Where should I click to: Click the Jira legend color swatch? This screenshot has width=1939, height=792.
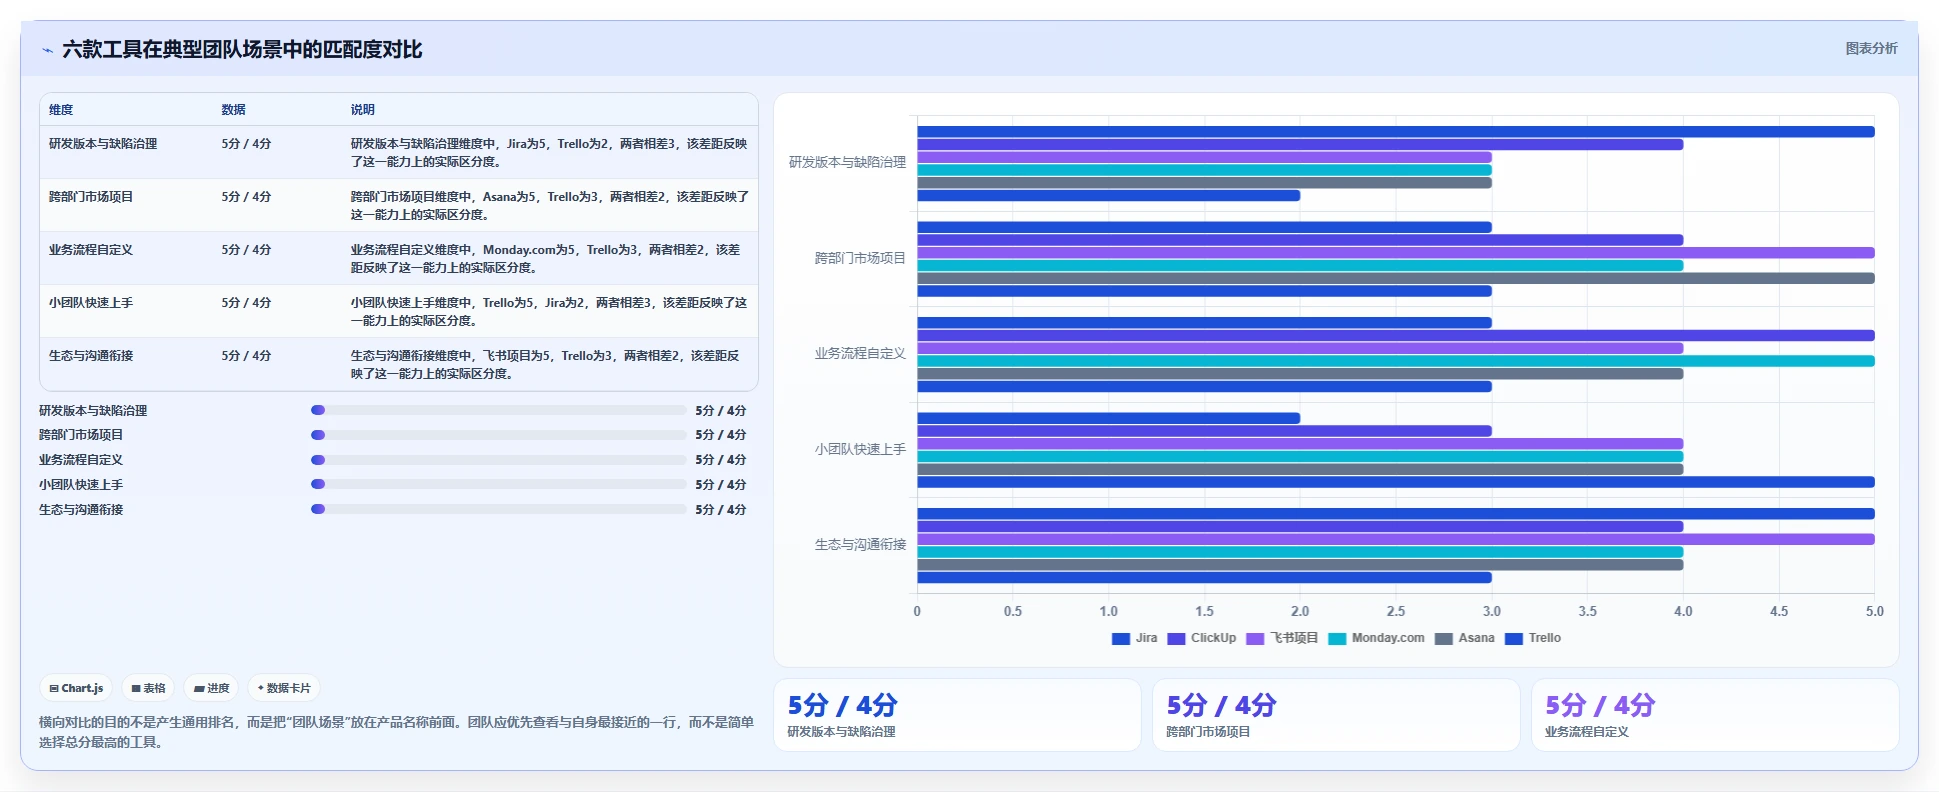1121,639
